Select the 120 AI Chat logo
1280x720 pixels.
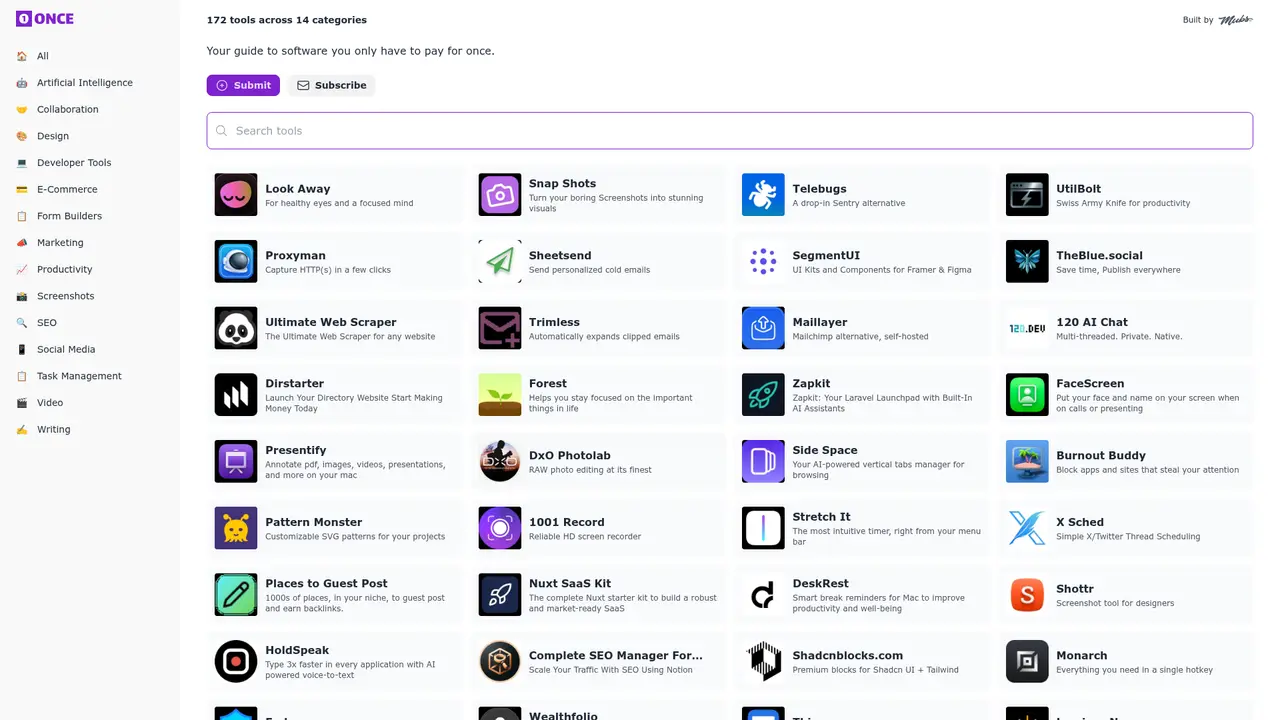[x=1027, y=328]
